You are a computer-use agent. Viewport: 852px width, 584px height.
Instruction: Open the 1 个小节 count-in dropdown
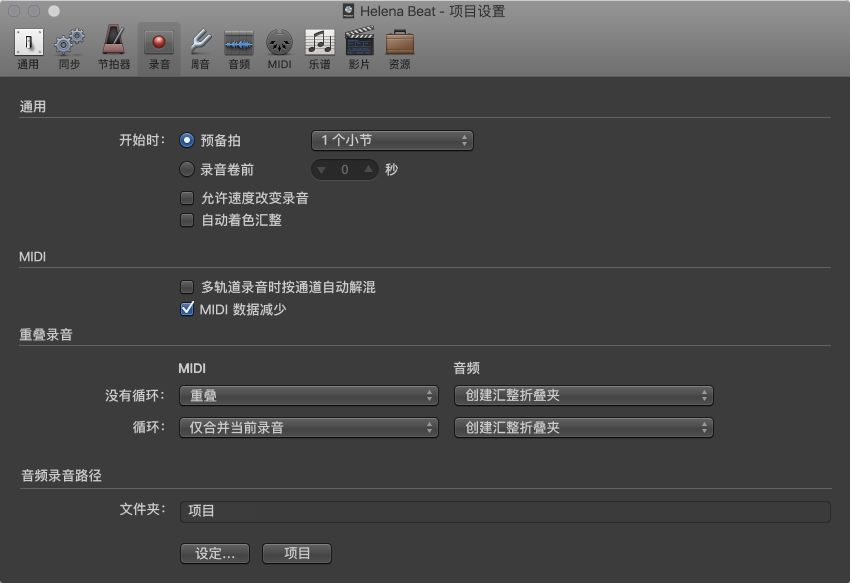point(392,140)
